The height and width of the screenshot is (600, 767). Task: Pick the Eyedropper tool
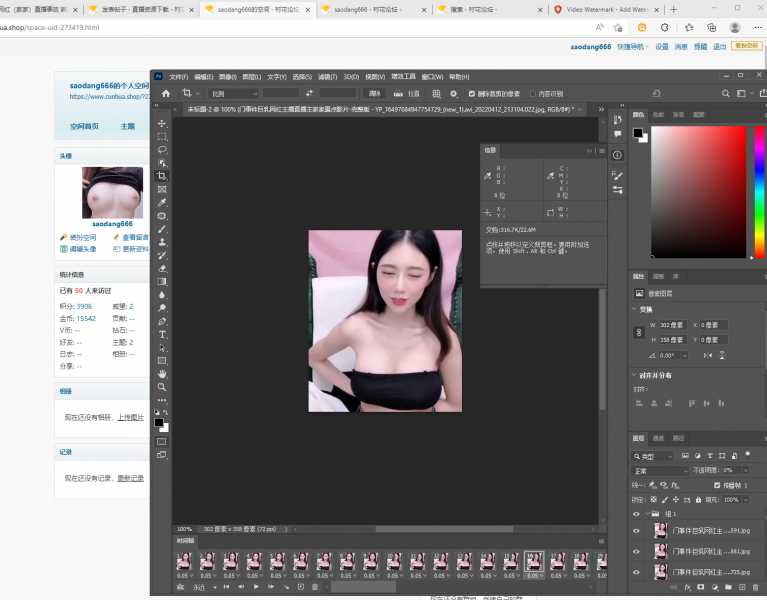point(162,203)
